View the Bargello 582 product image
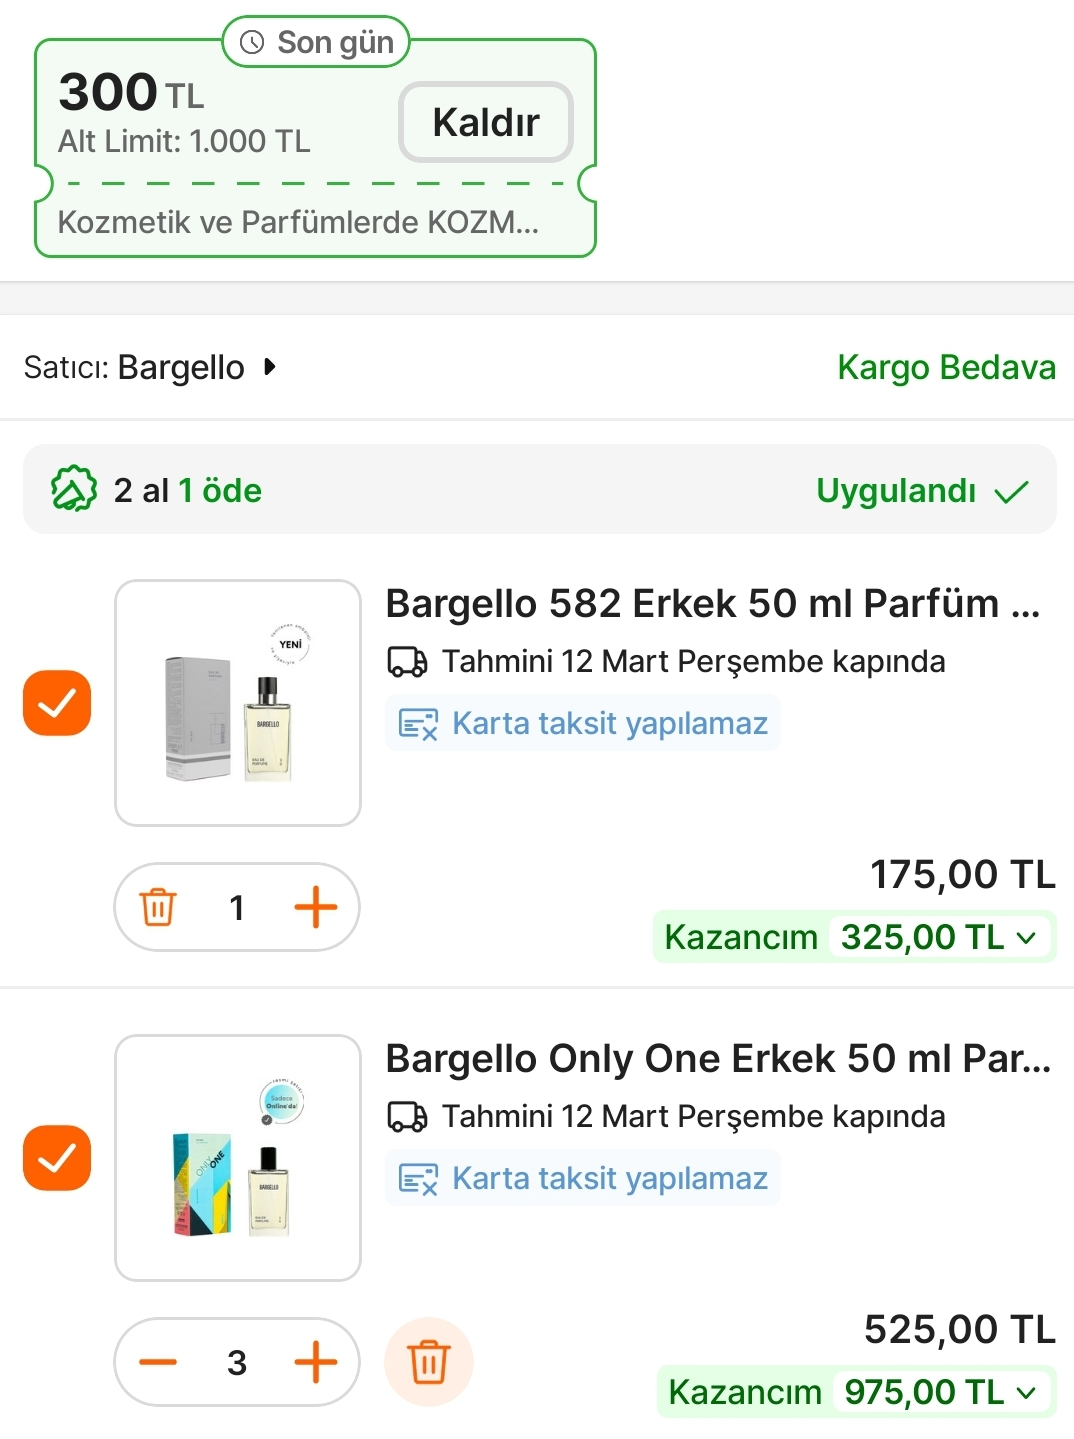Image resolution: width=1074 pixels, height=1439 pixels. (x=238, y=703)
